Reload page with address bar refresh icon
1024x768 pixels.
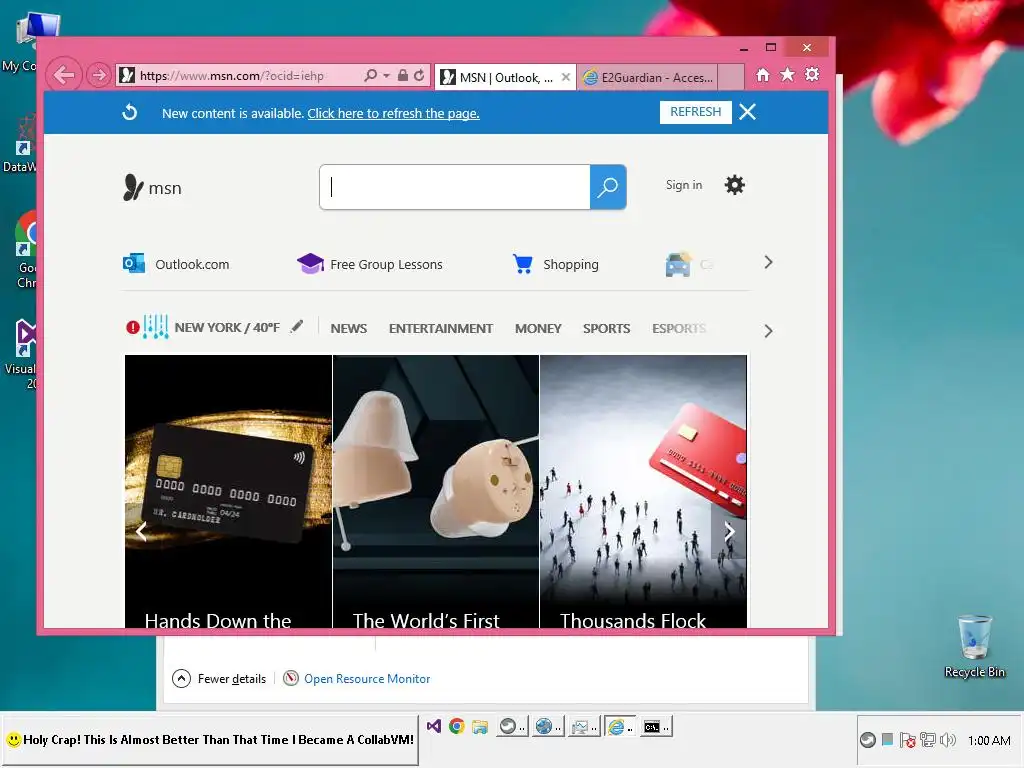click(x=419, y=75)
